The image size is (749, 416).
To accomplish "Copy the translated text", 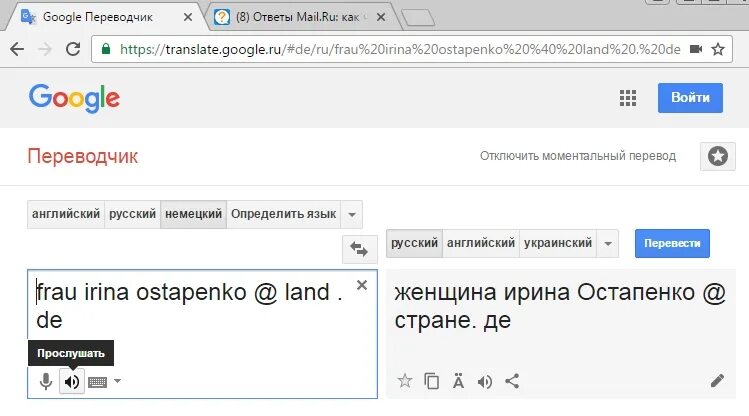I will (431, 381).
